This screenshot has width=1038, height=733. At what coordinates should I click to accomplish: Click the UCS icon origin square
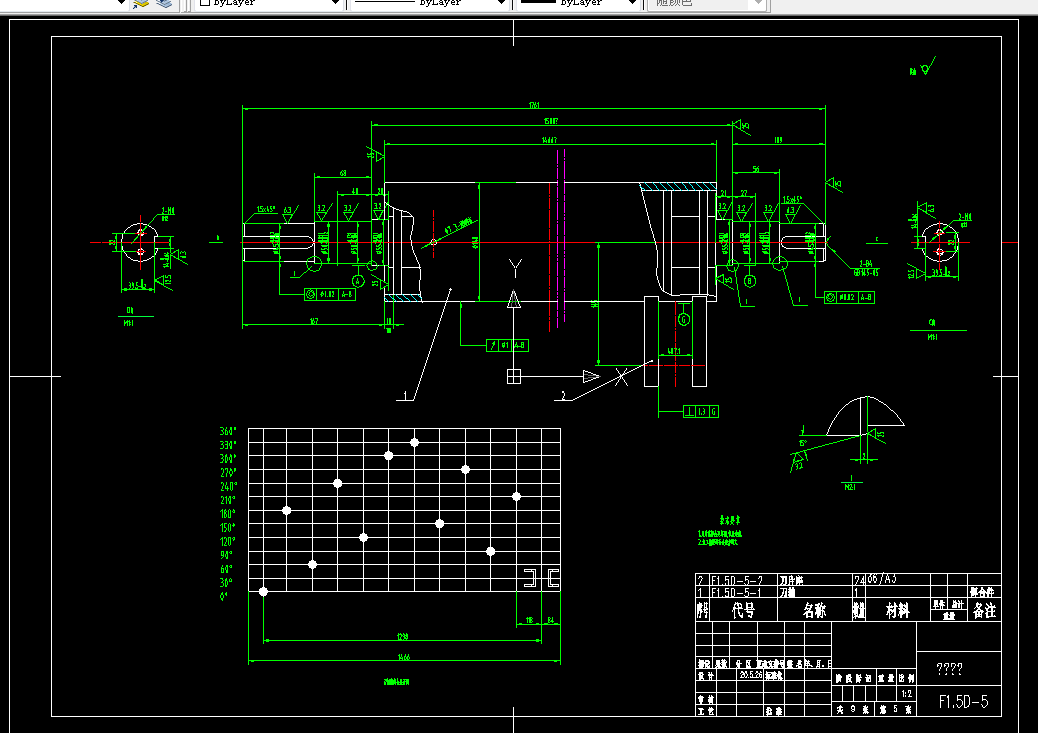tap(514, 376)
